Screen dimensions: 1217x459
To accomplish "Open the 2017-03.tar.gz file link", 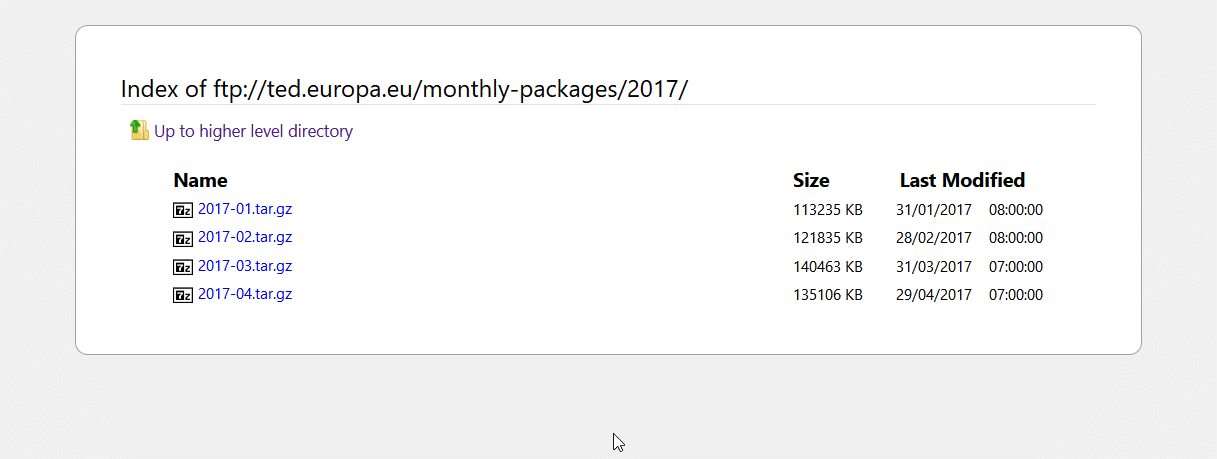I will pos(245,266).
